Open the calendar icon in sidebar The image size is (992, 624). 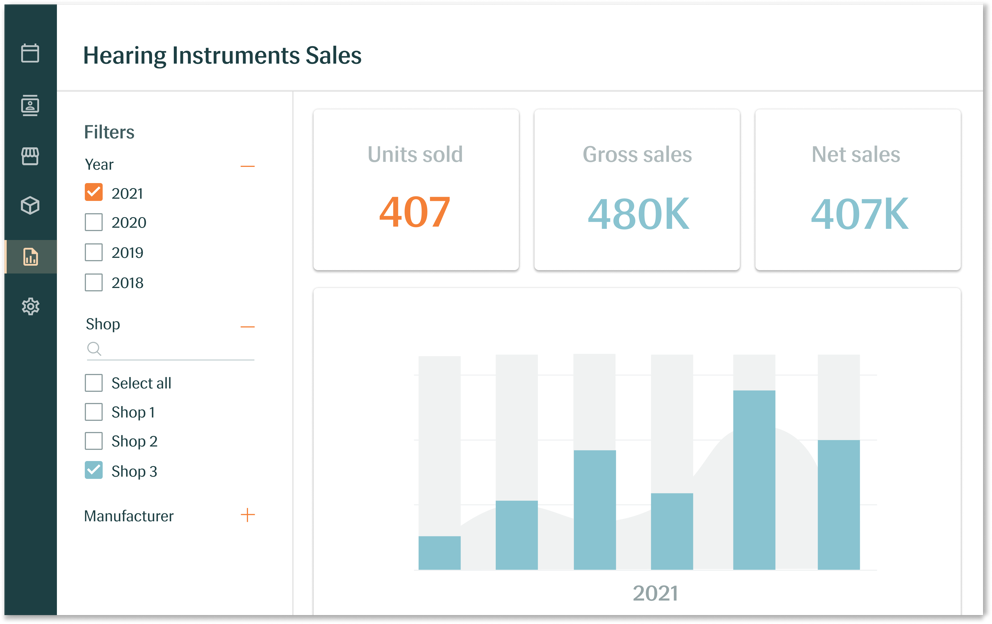30,53
